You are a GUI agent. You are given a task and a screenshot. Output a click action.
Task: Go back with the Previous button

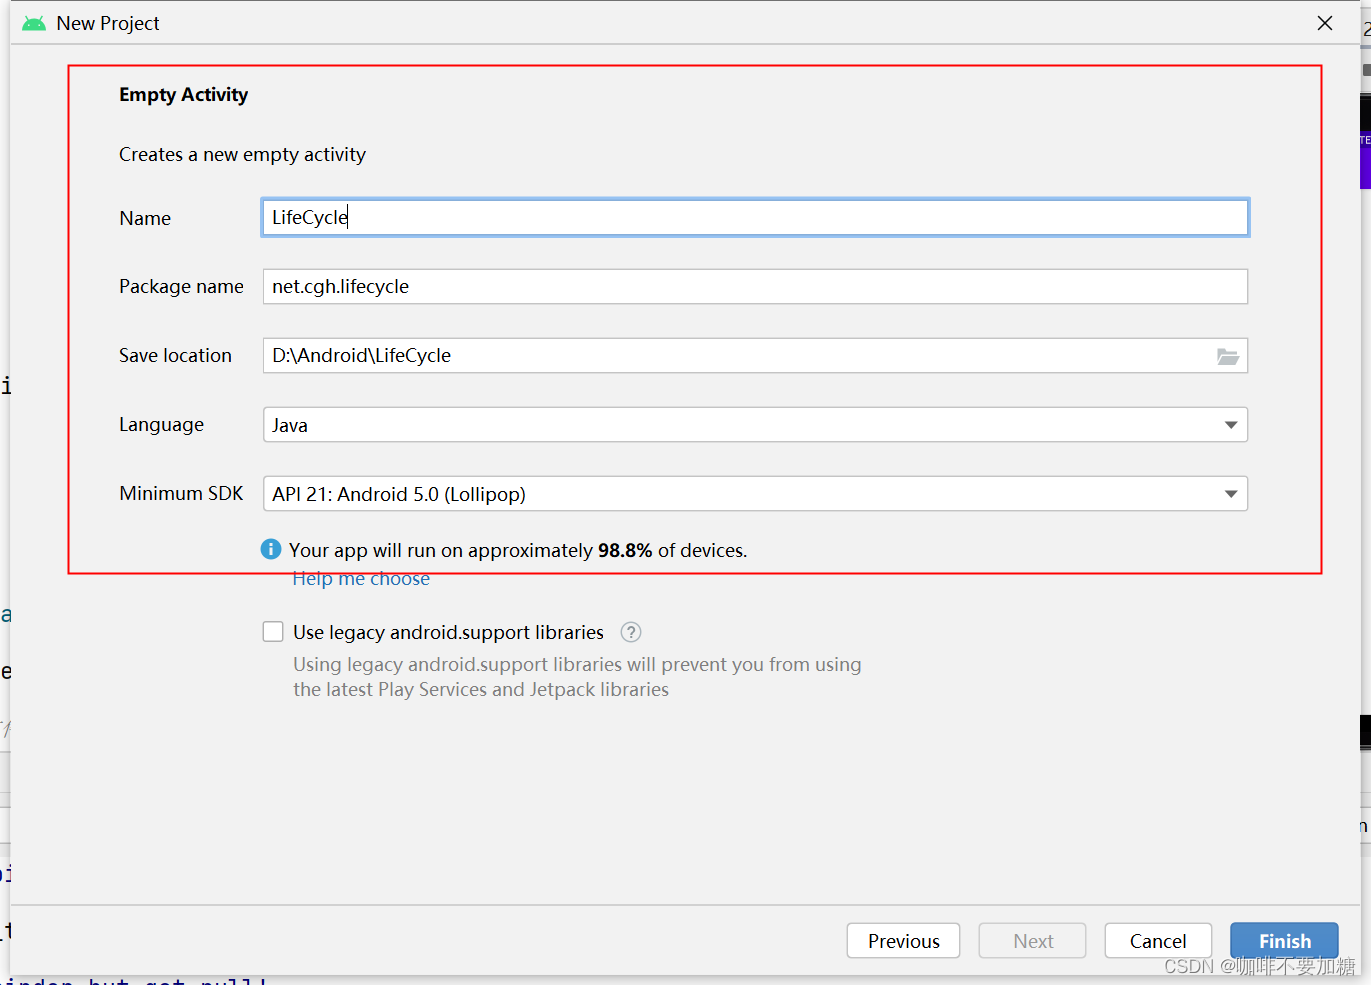coord(903,941)
